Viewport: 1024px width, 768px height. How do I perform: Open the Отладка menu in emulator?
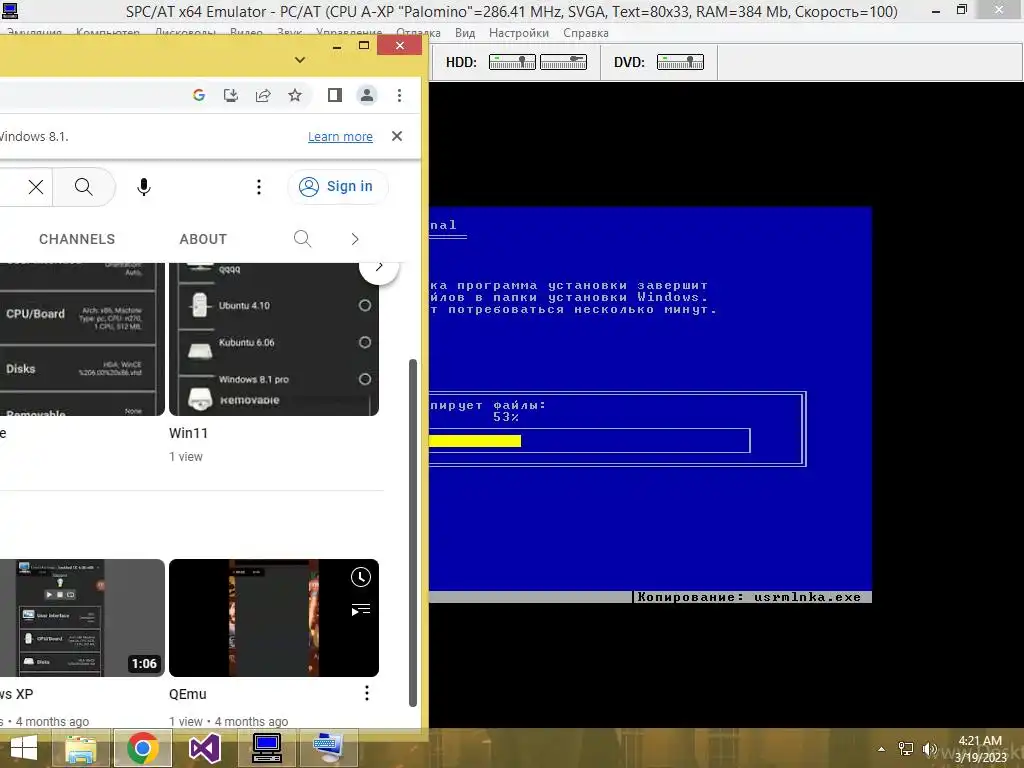point(418,33)
